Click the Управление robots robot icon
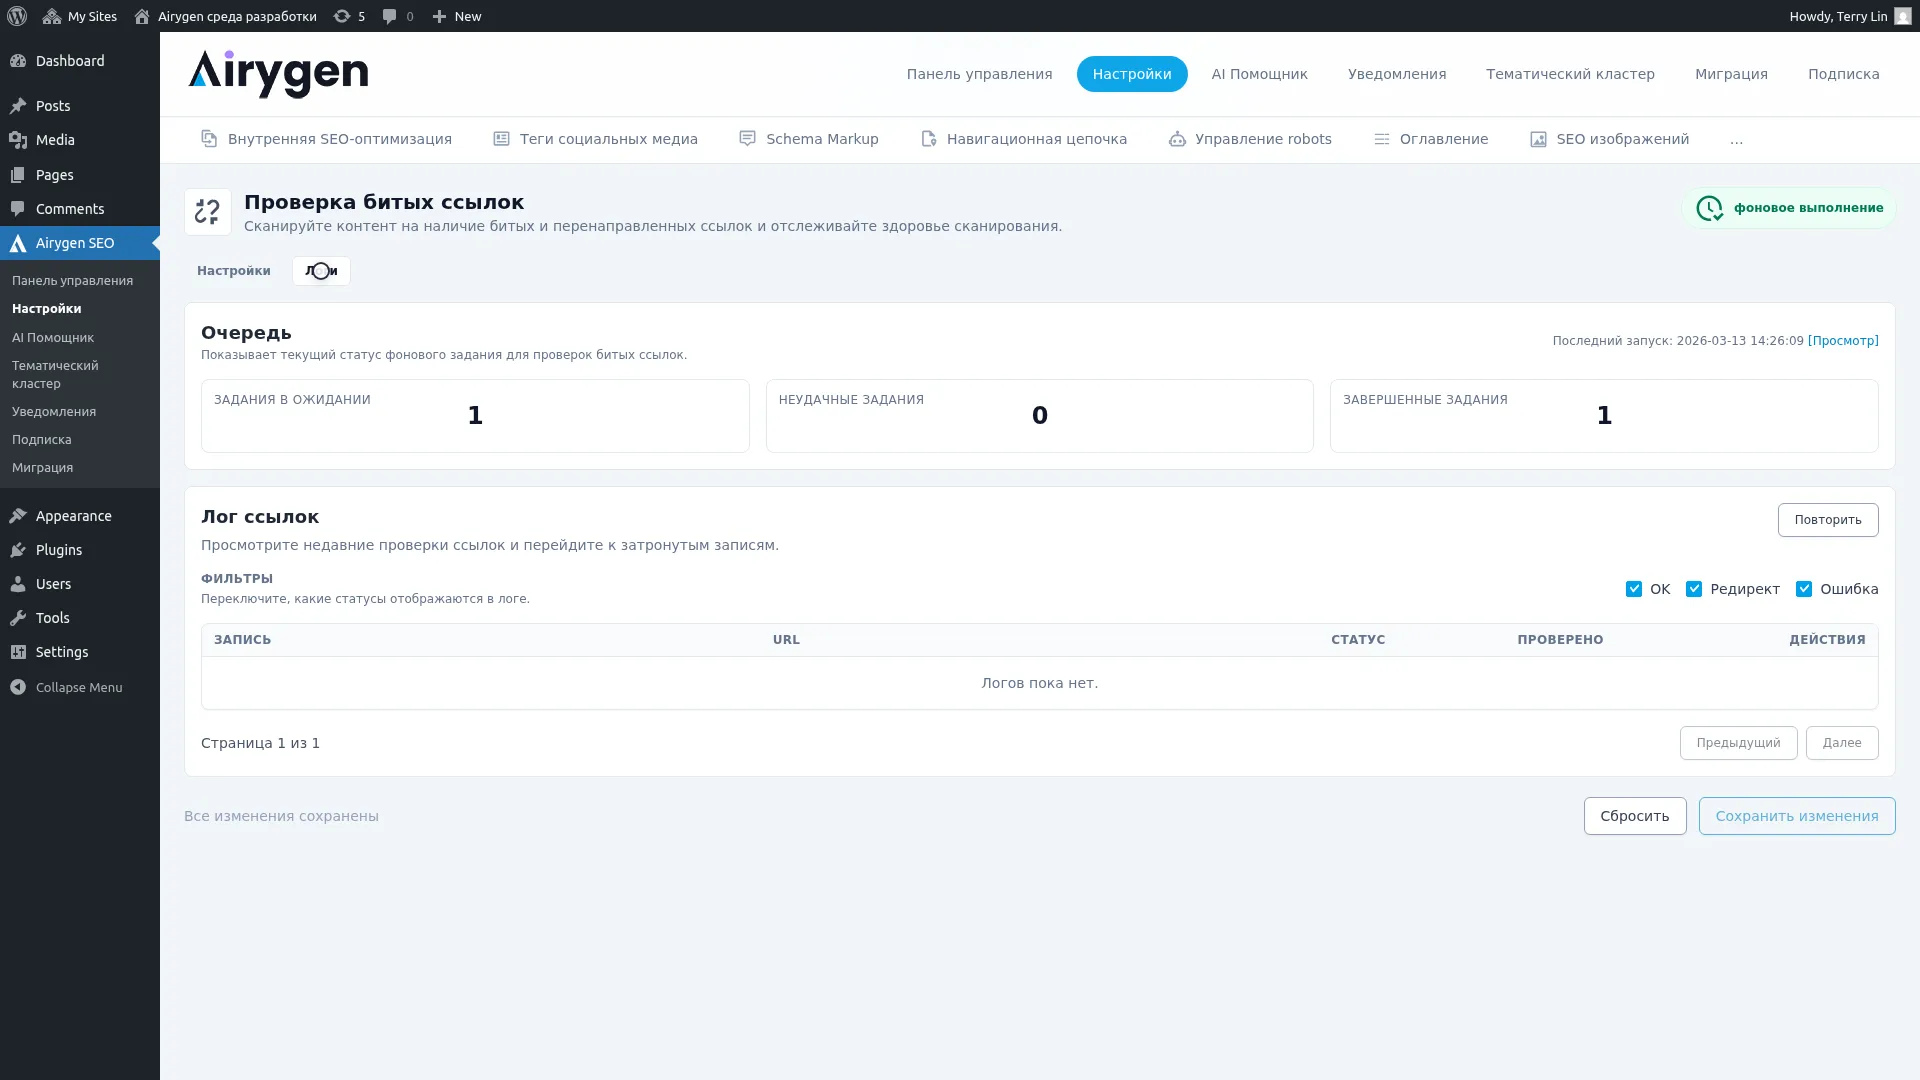This screenshot has height=1080, width=1920. 1177,139
